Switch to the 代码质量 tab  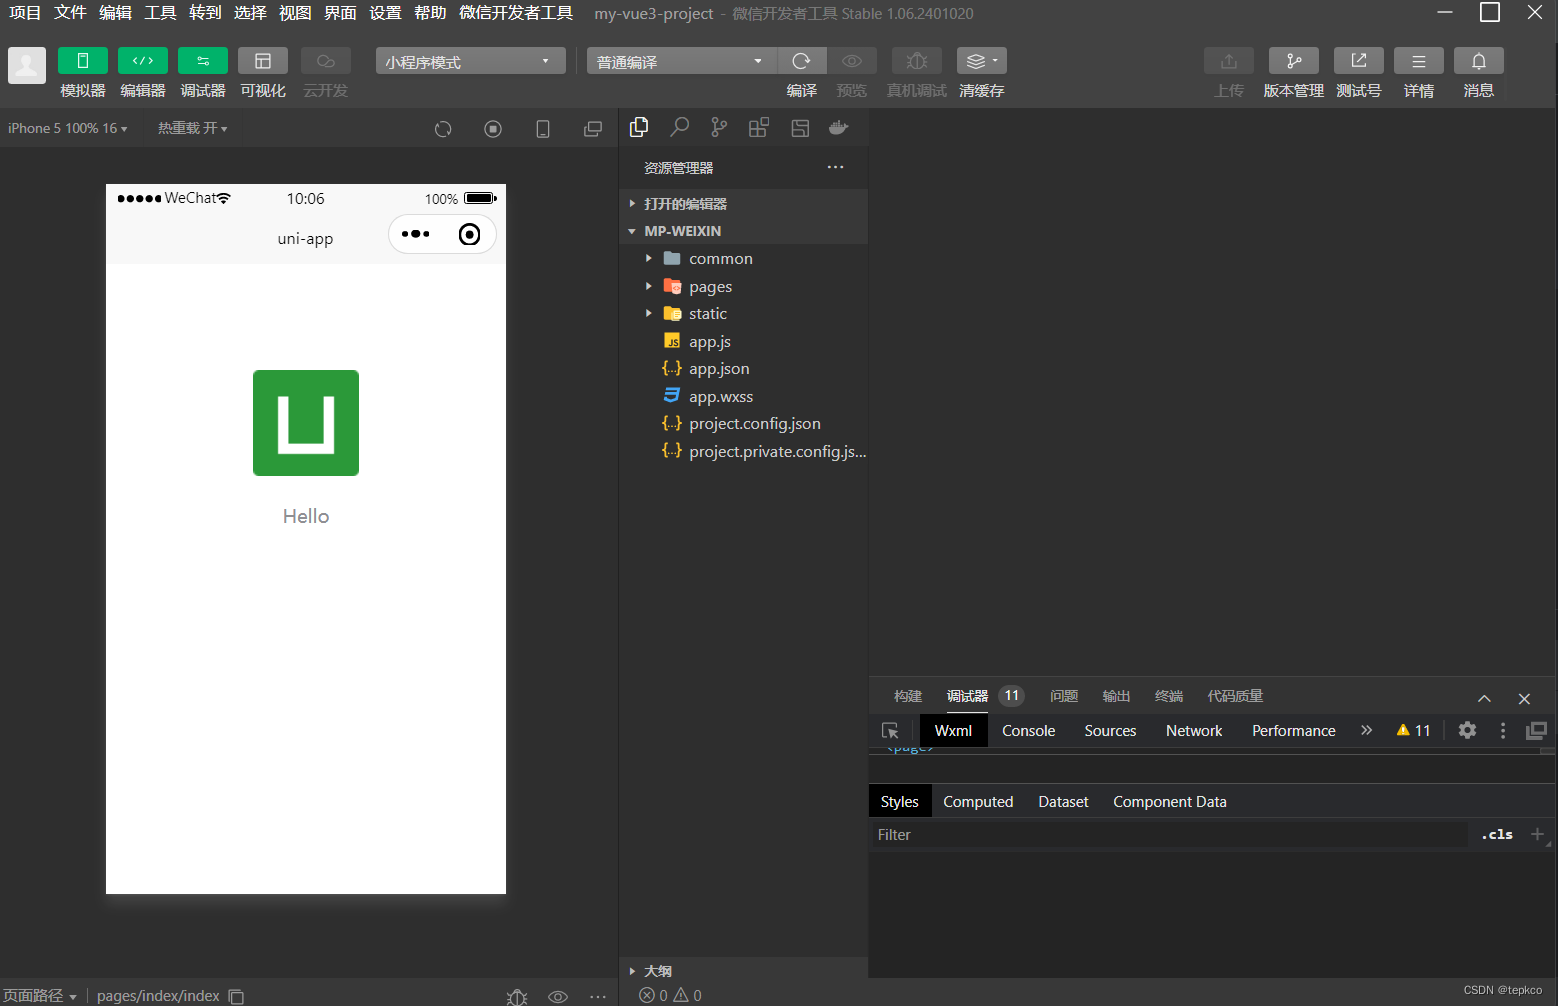coord(1235,696)
